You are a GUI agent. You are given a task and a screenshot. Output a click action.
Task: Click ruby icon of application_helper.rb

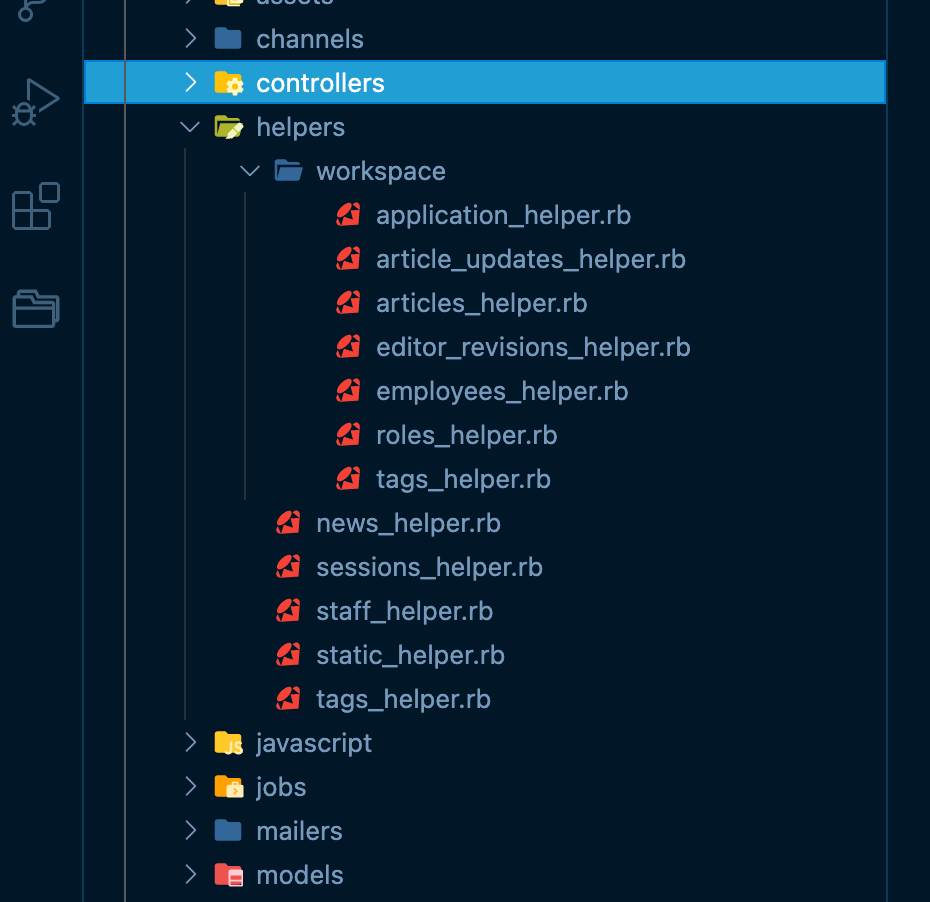pyautogui.click(x=348, y=215)
